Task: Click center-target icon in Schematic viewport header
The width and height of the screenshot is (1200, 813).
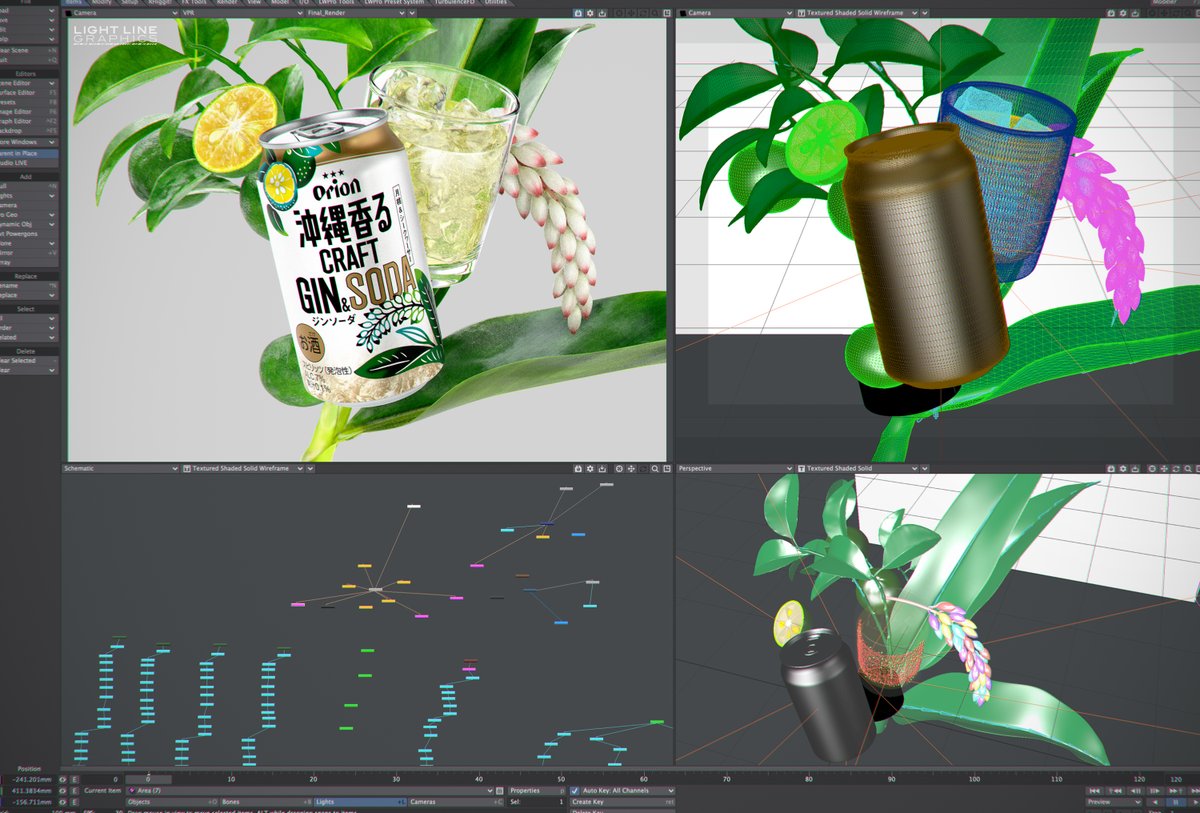Action: 619,468
